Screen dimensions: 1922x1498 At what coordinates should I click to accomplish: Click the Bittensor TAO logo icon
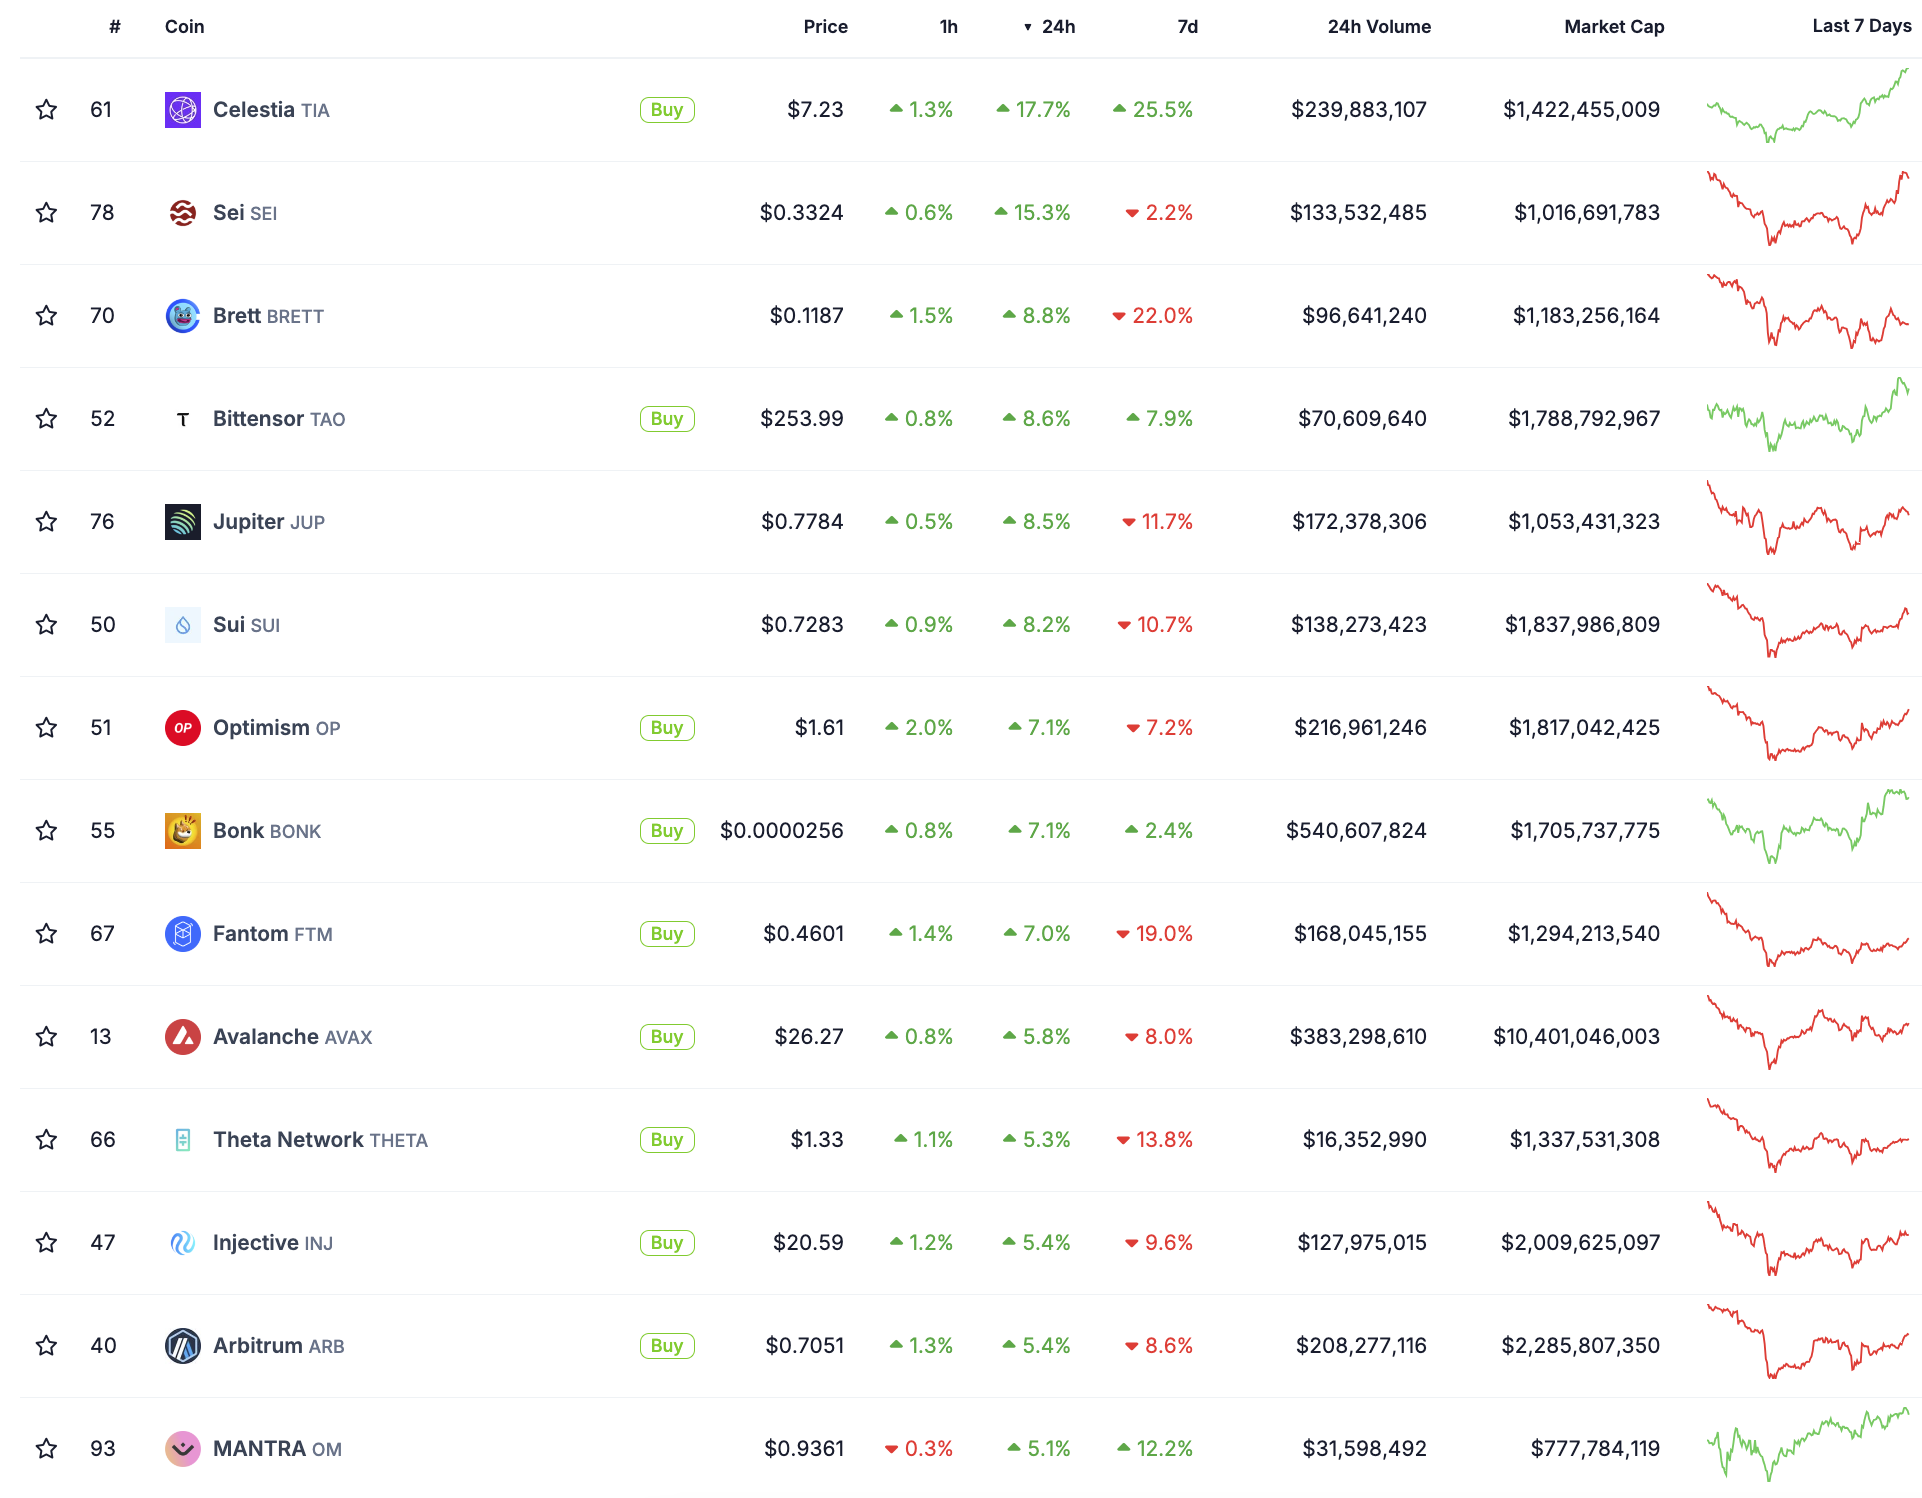pyautogui.click(x=182, y=419)
